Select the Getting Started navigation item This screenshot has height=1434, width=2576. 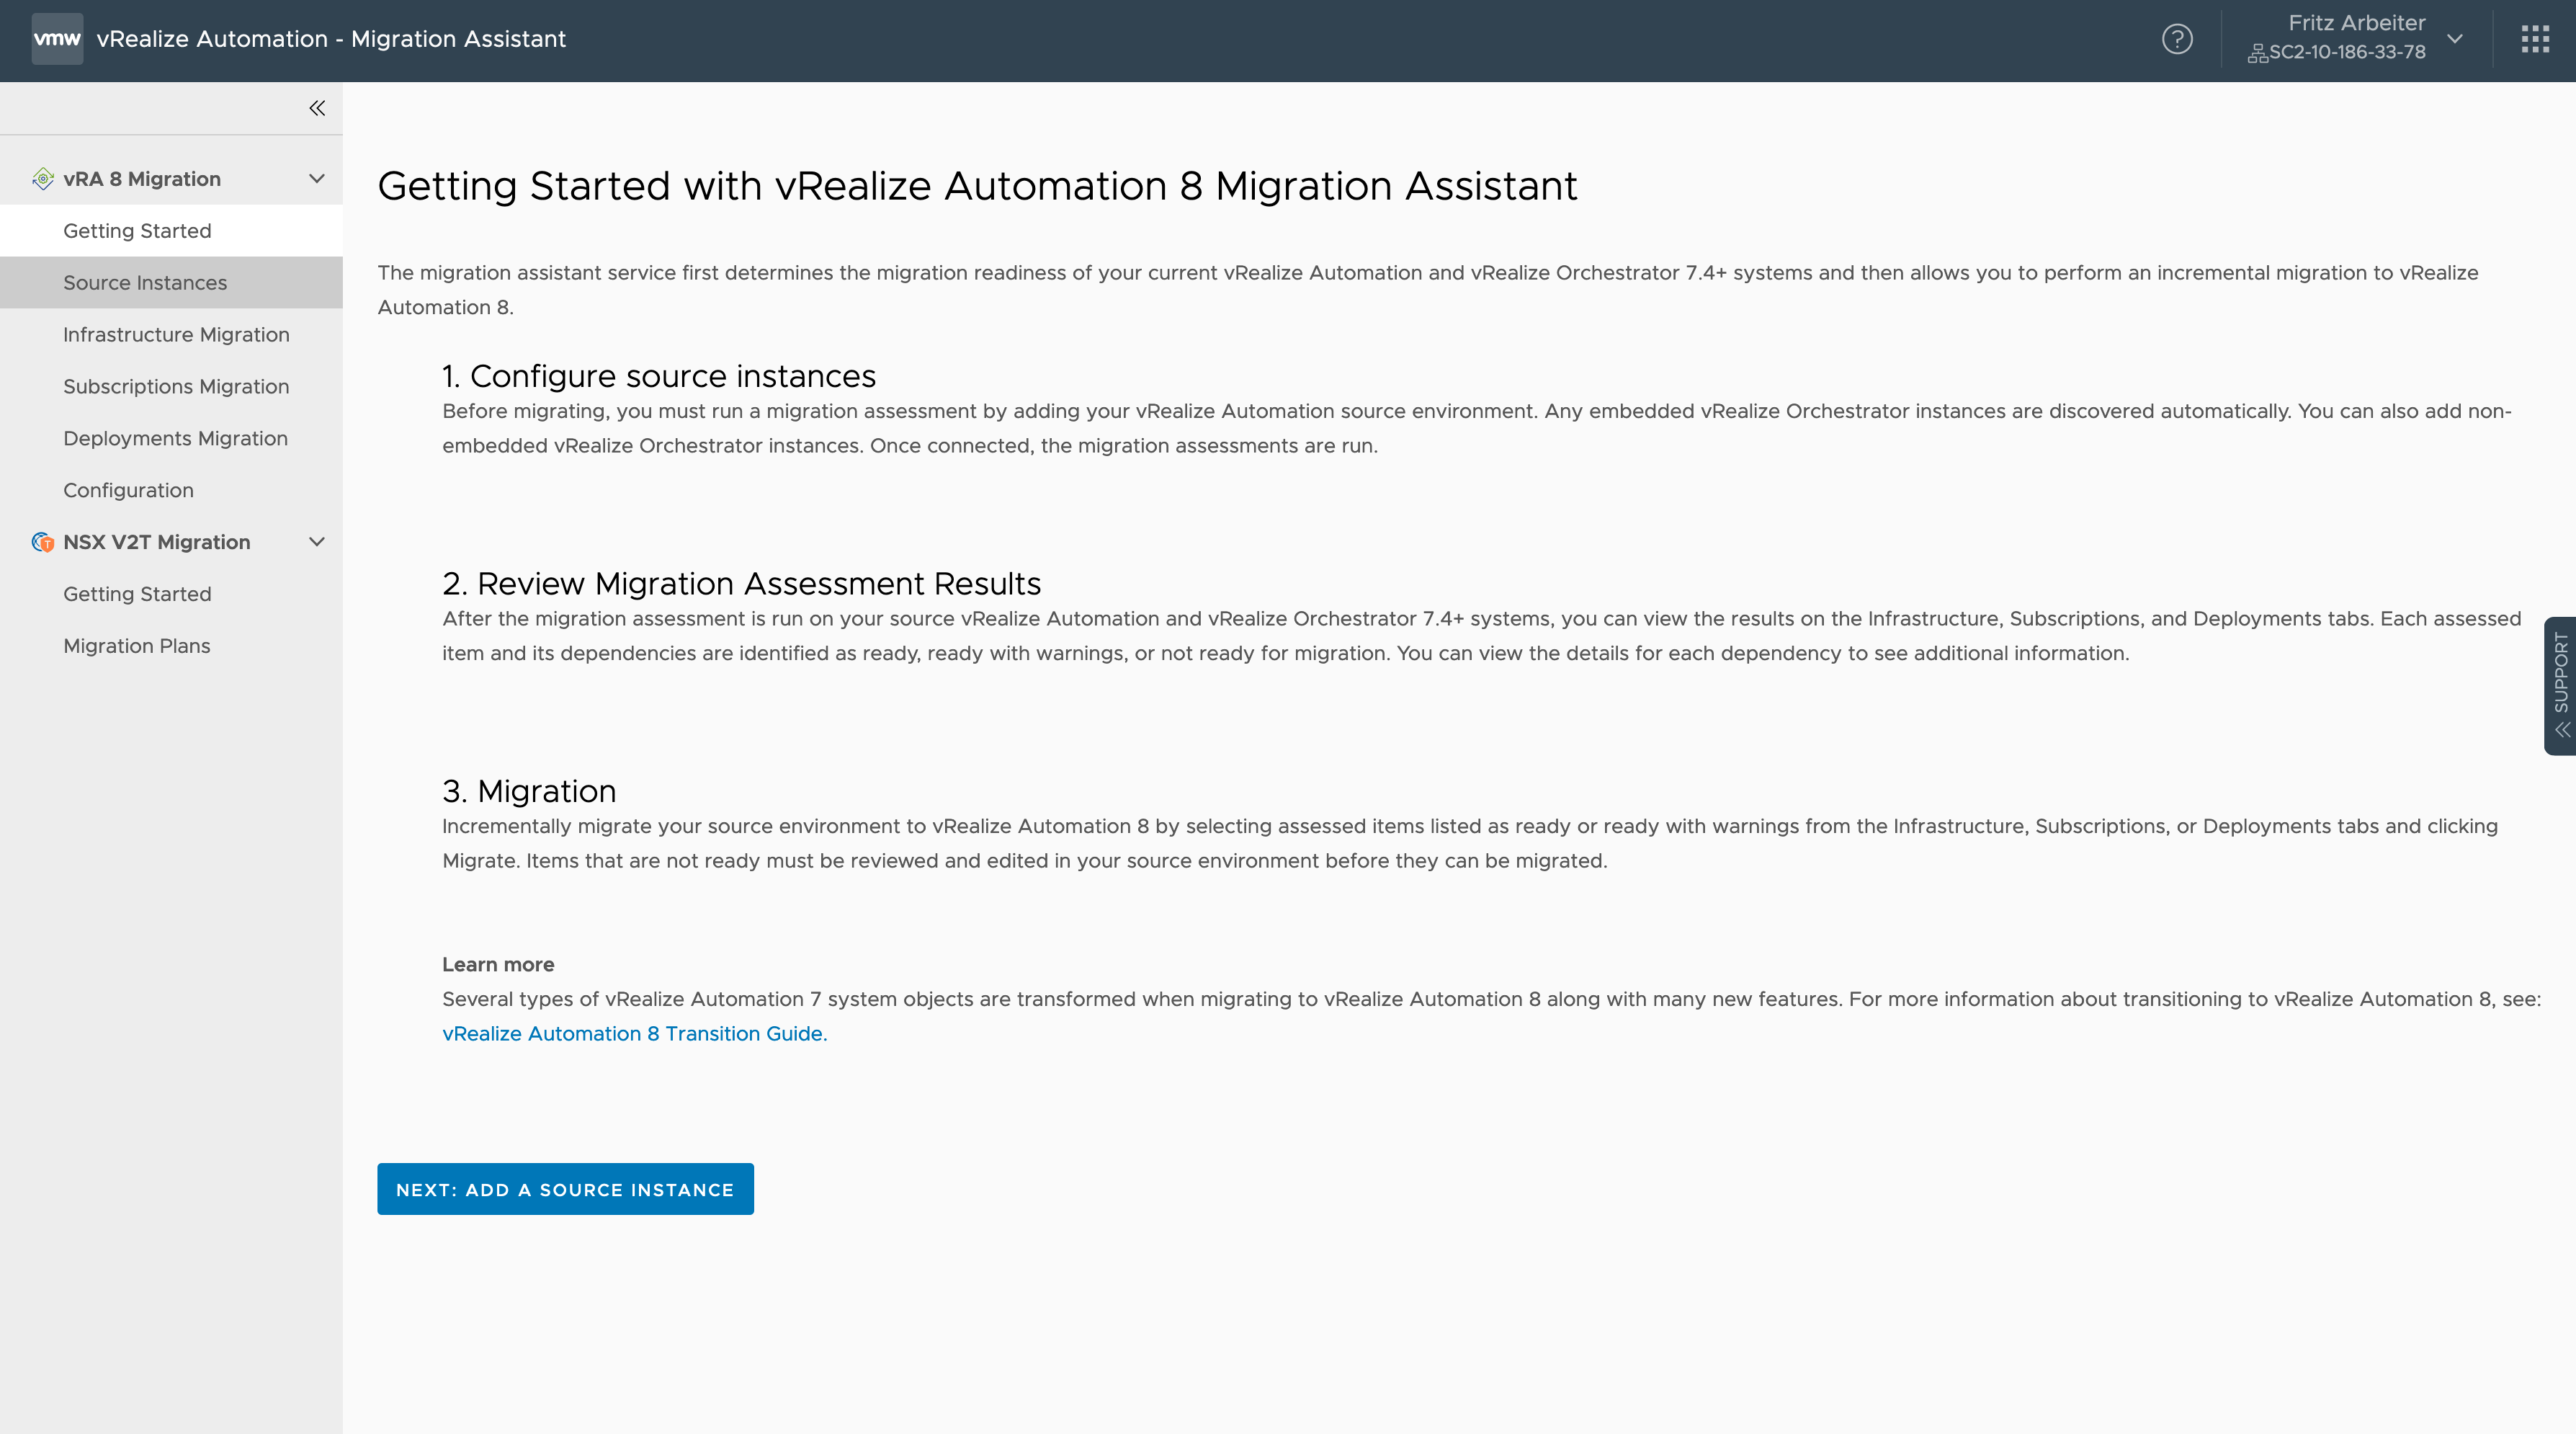click(x=138, y=230)
